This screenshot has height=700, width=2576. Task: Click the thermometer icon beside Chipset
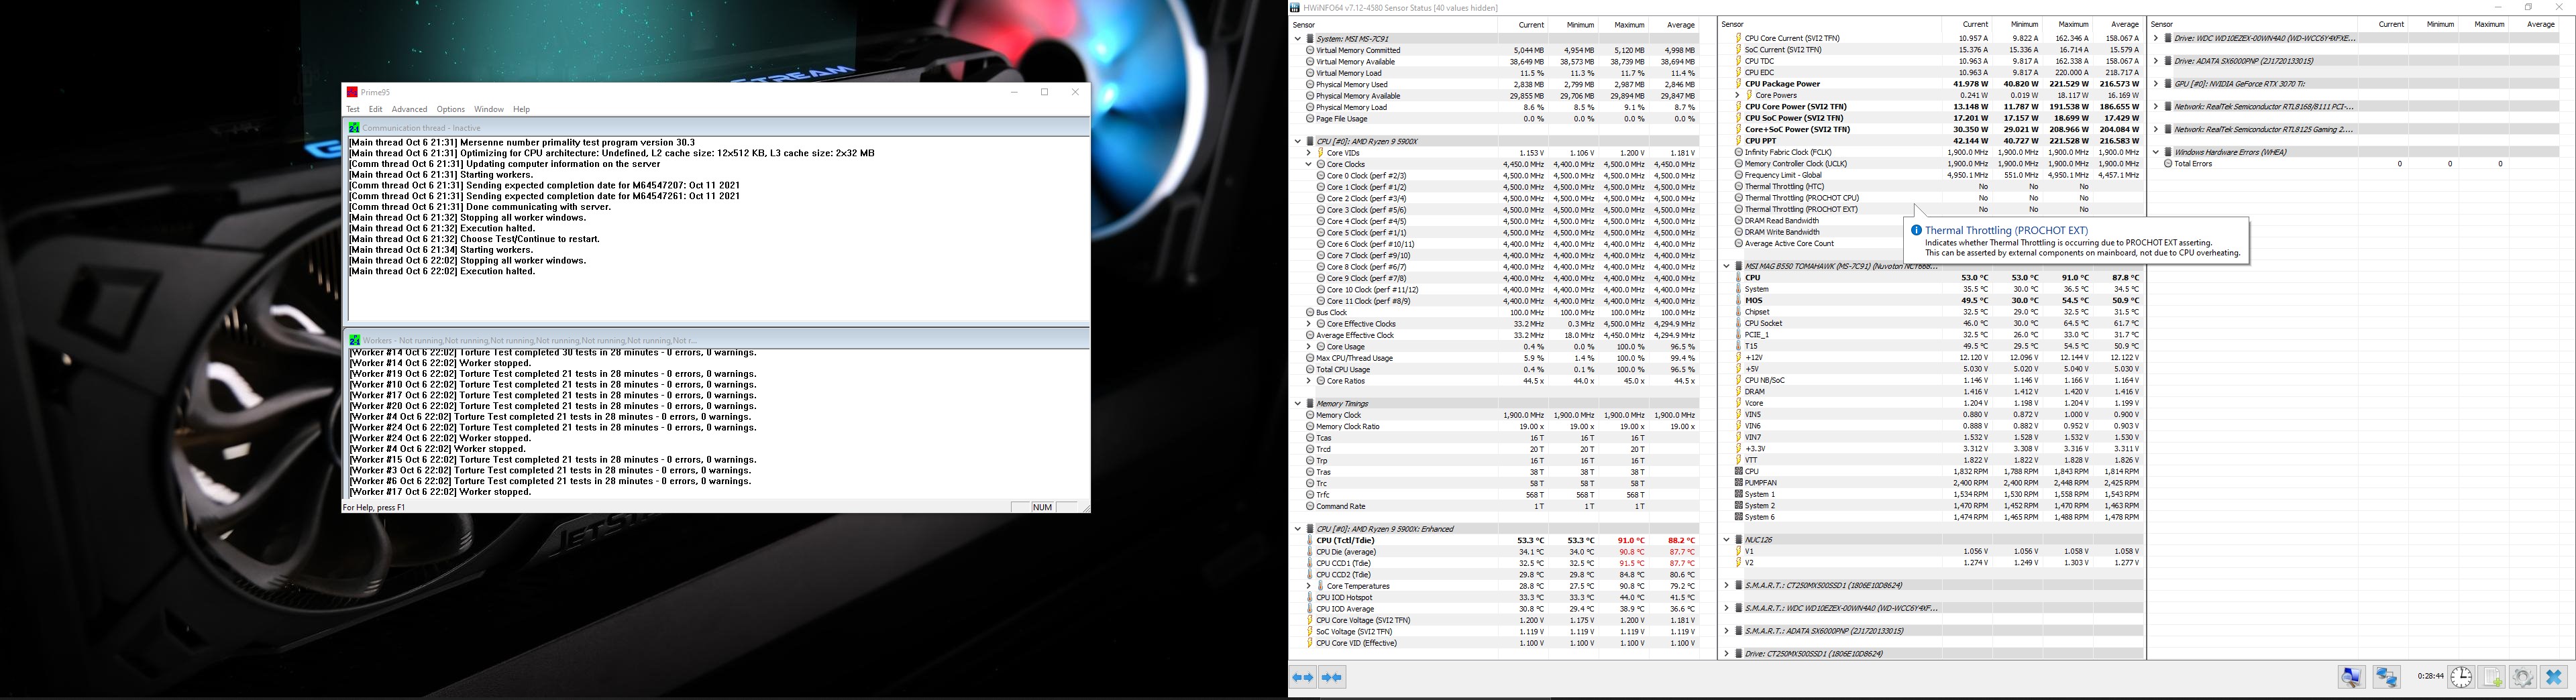(1739, 312)
